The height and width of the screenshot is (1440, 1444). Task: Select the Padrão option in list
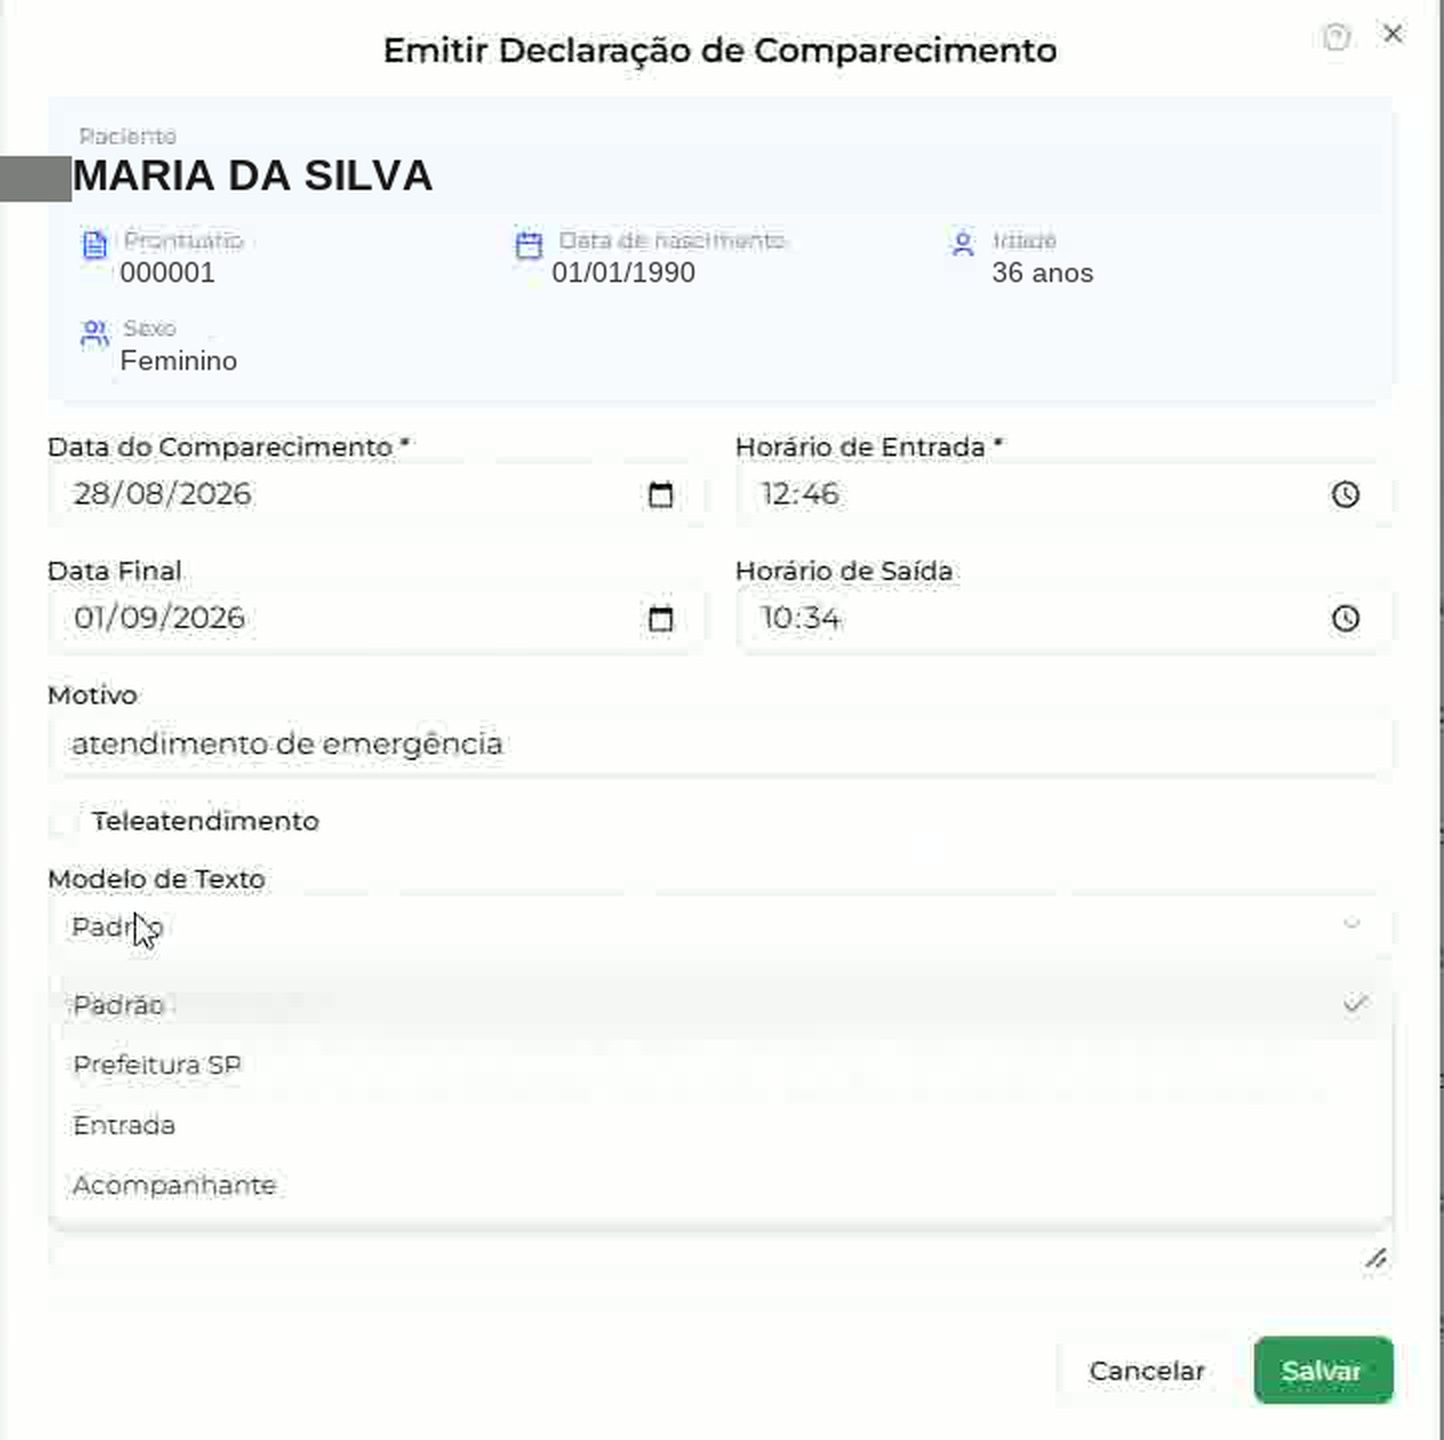(720, 1005)
